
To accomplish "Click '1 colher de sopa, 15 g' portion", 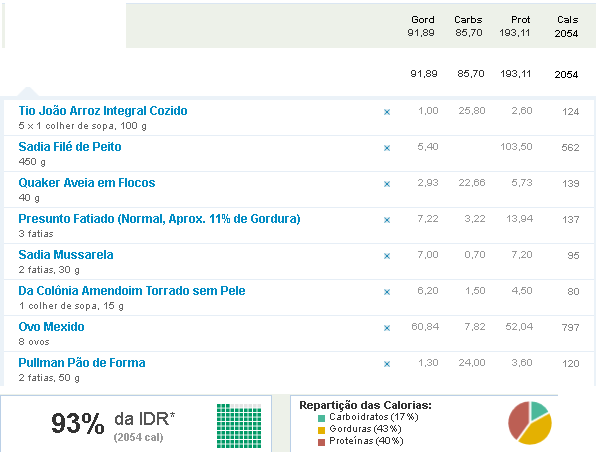I will click(x=71, y=306).
